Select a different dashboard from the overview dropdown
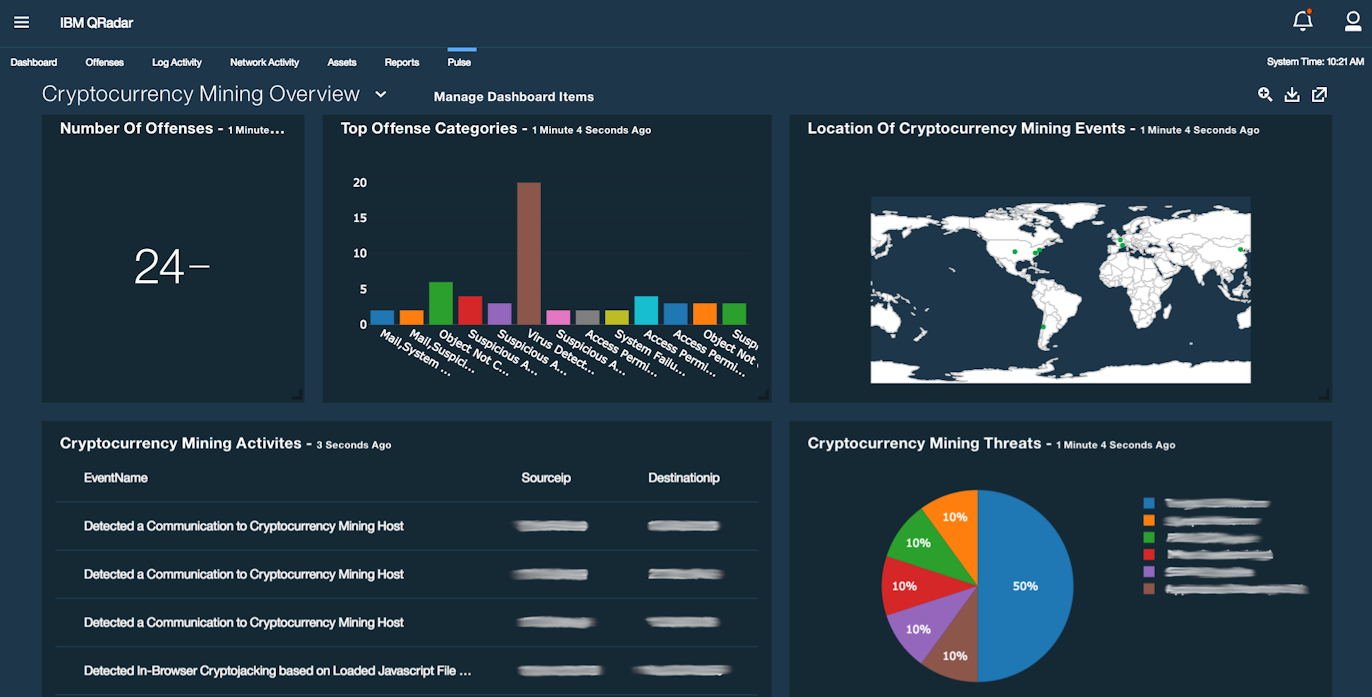Viewport: 1372px width, 697px height. pos(380,93)
